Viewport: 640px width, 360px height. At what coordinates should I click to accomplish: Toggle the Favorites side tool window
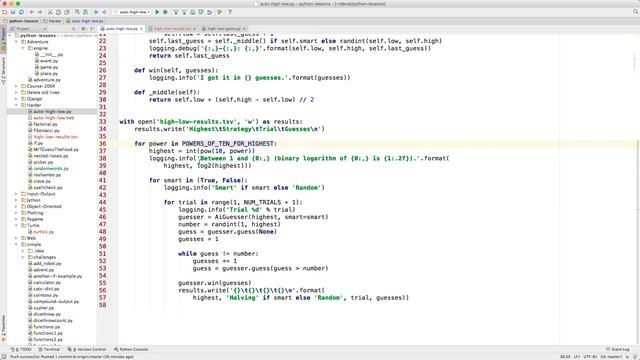point(3,328)
